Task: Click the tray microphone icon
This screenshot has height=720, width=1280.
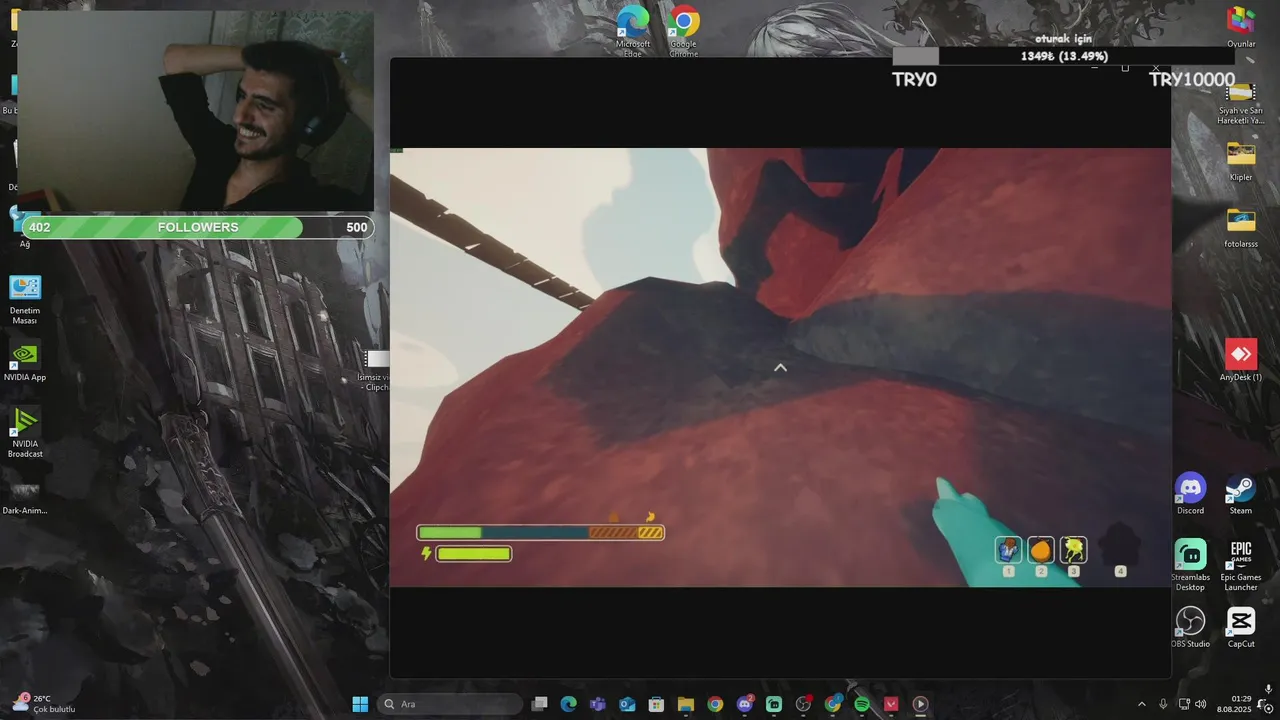Action: tap(1163, 704)
